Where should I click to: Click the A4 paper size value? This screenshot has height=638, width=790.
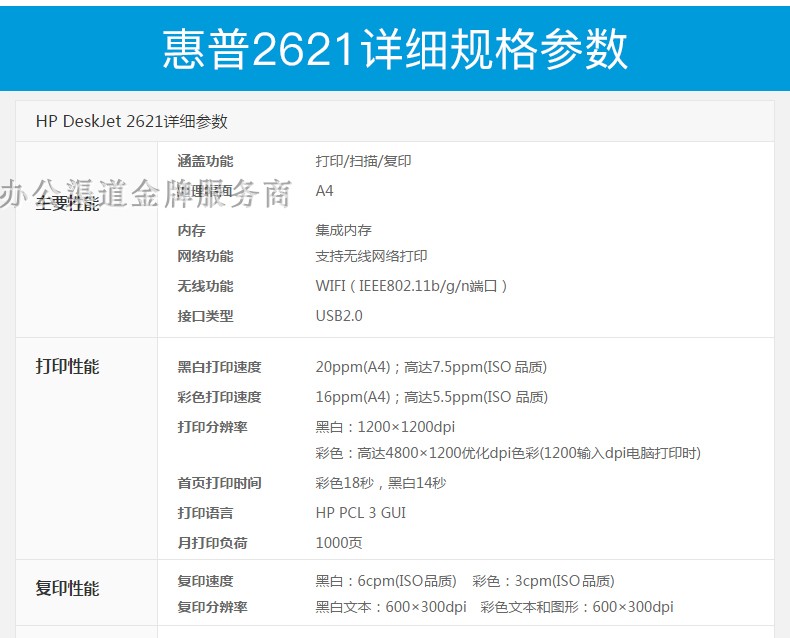tap(324, 191)
